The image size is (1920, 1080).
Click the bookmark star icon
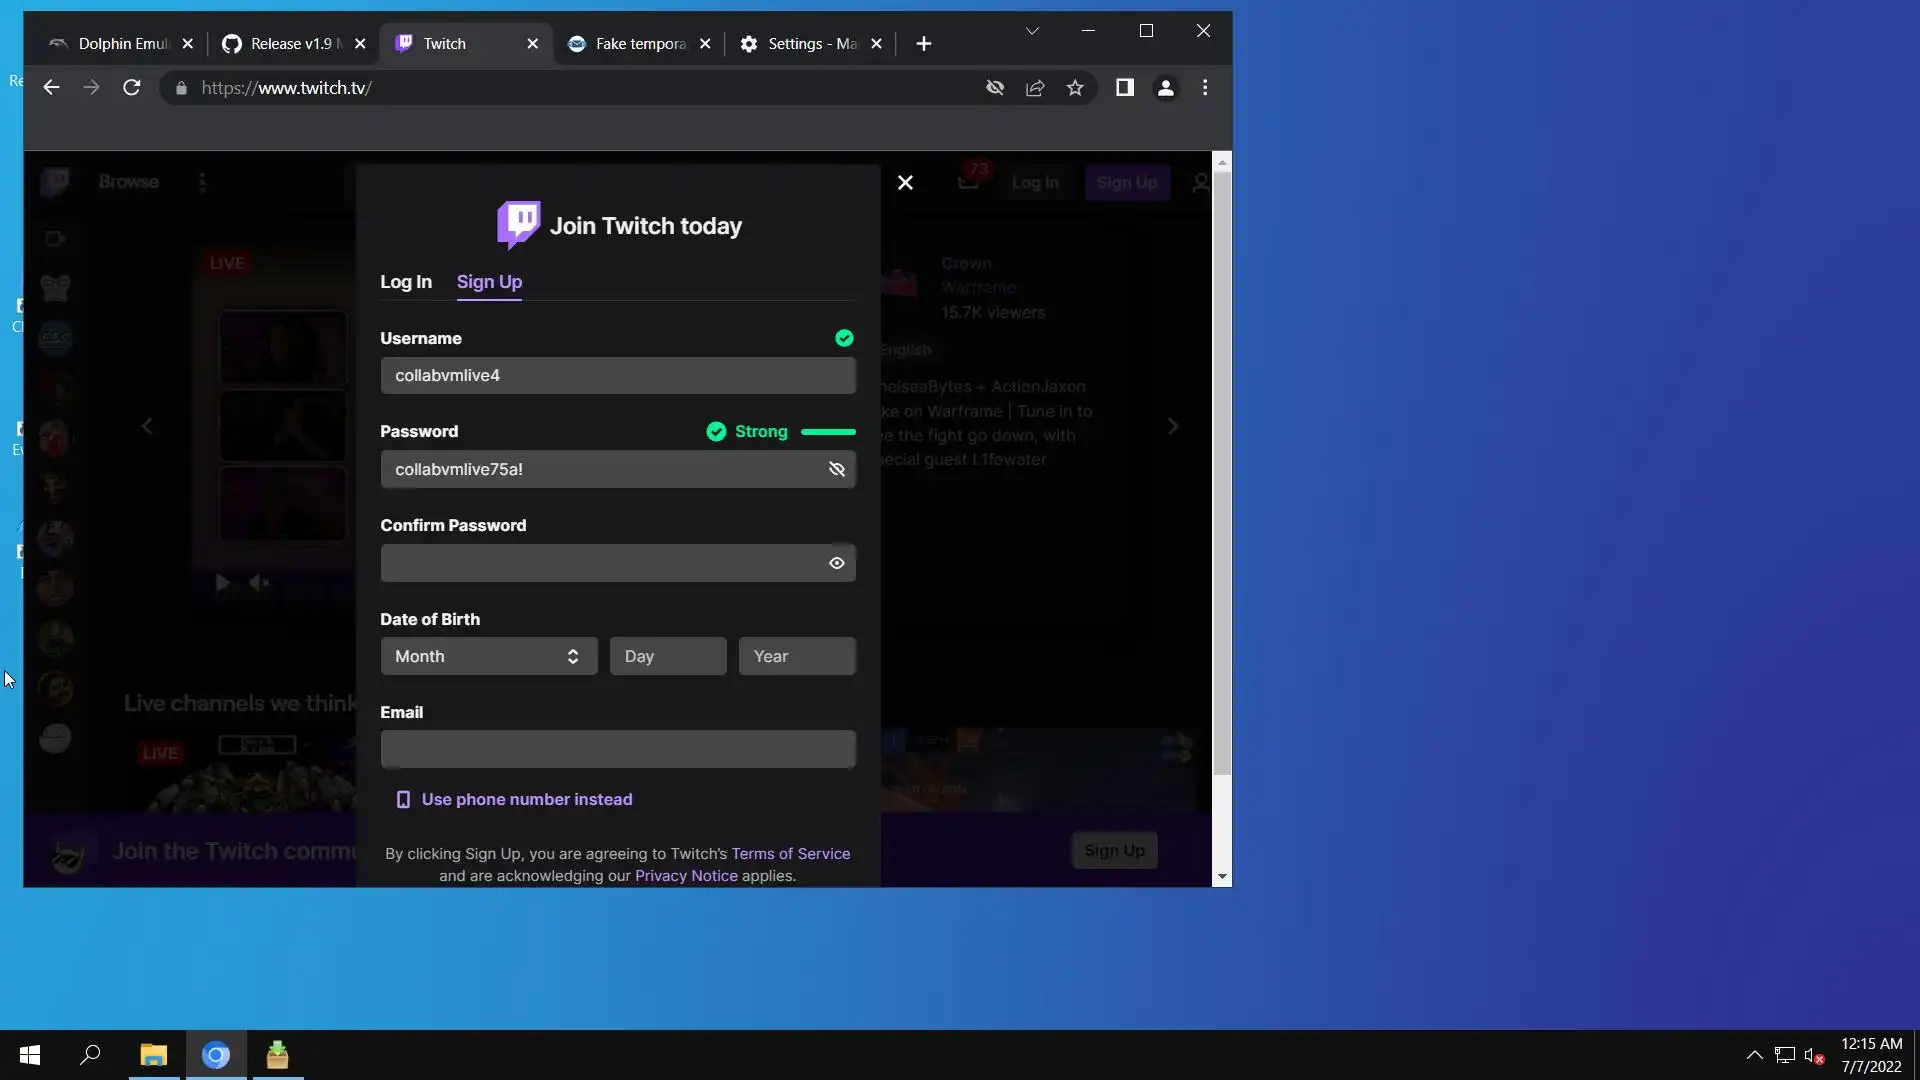1075,88
